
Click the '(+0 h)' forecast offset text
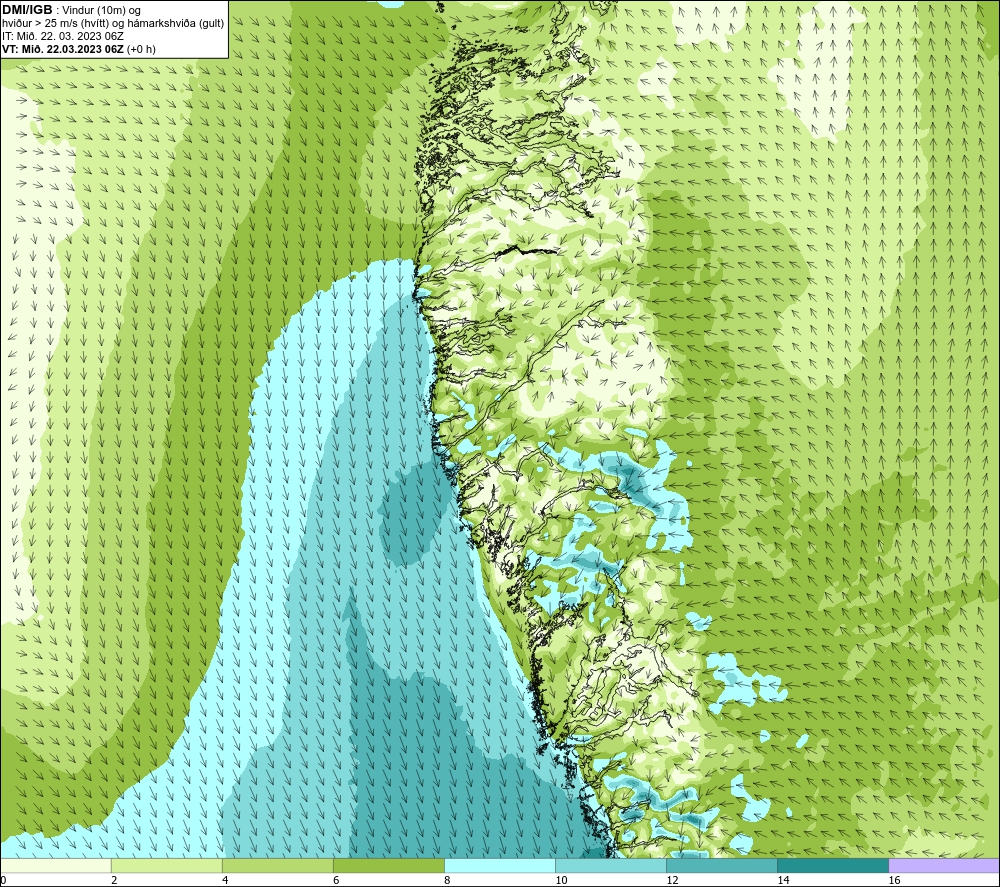(x=142, y=49)
